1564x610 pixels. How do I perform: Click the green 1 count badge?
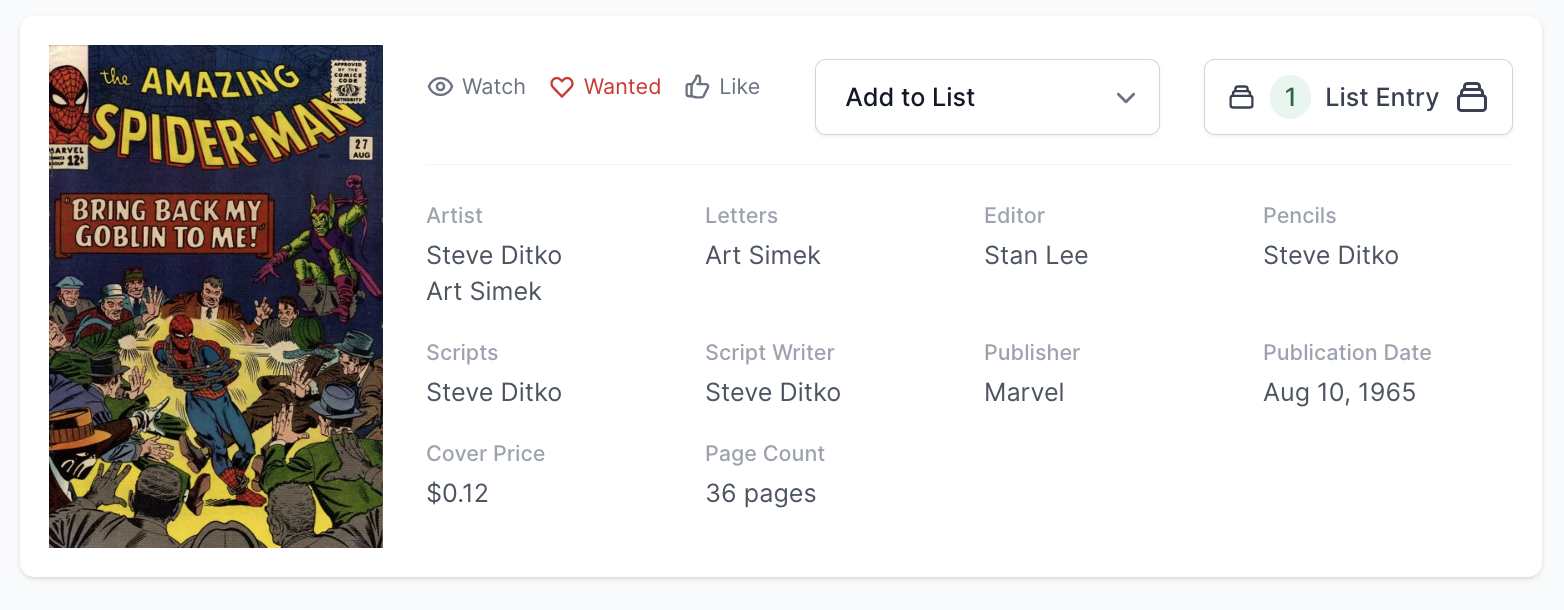click(1290, 97)
